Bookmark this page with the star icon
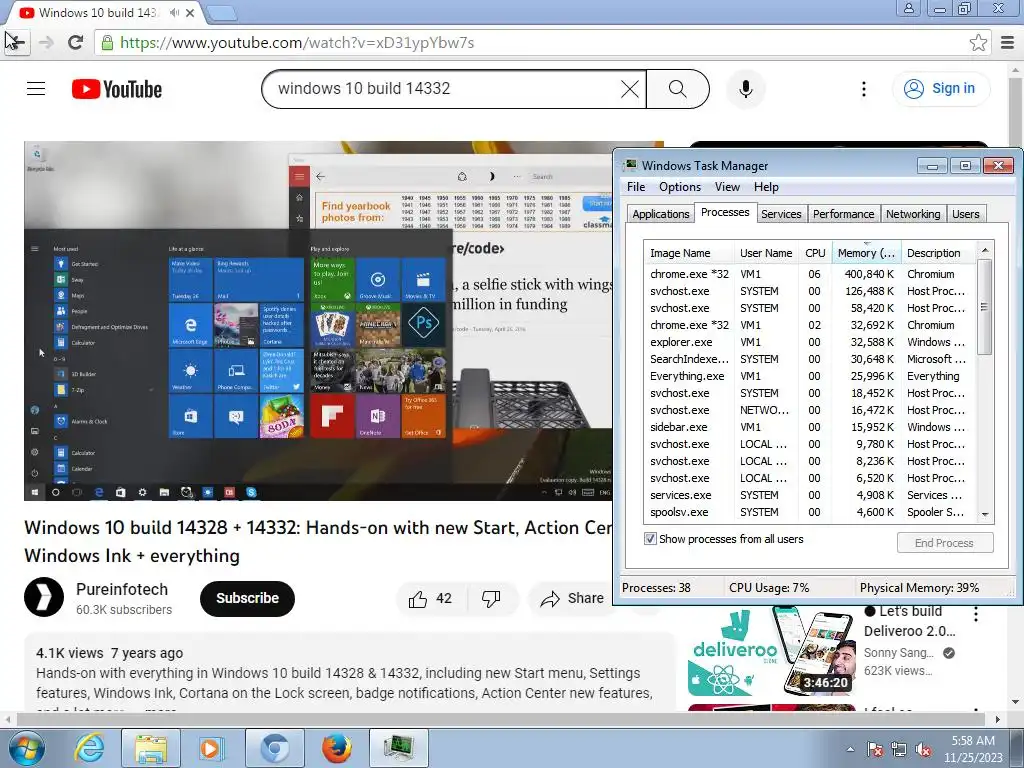The height and width of the screenshot is (768, 1024). [978, 43]
